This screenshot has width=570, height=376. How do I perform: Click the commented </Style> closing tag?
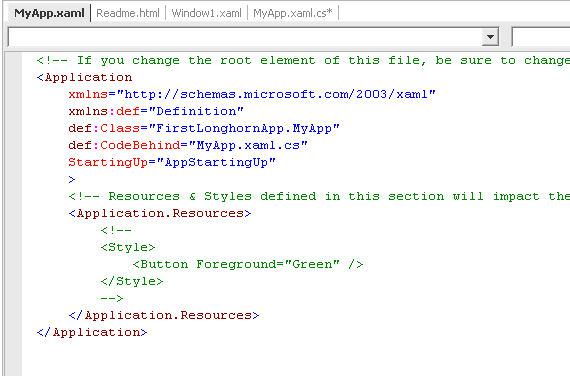coord(132,281)
